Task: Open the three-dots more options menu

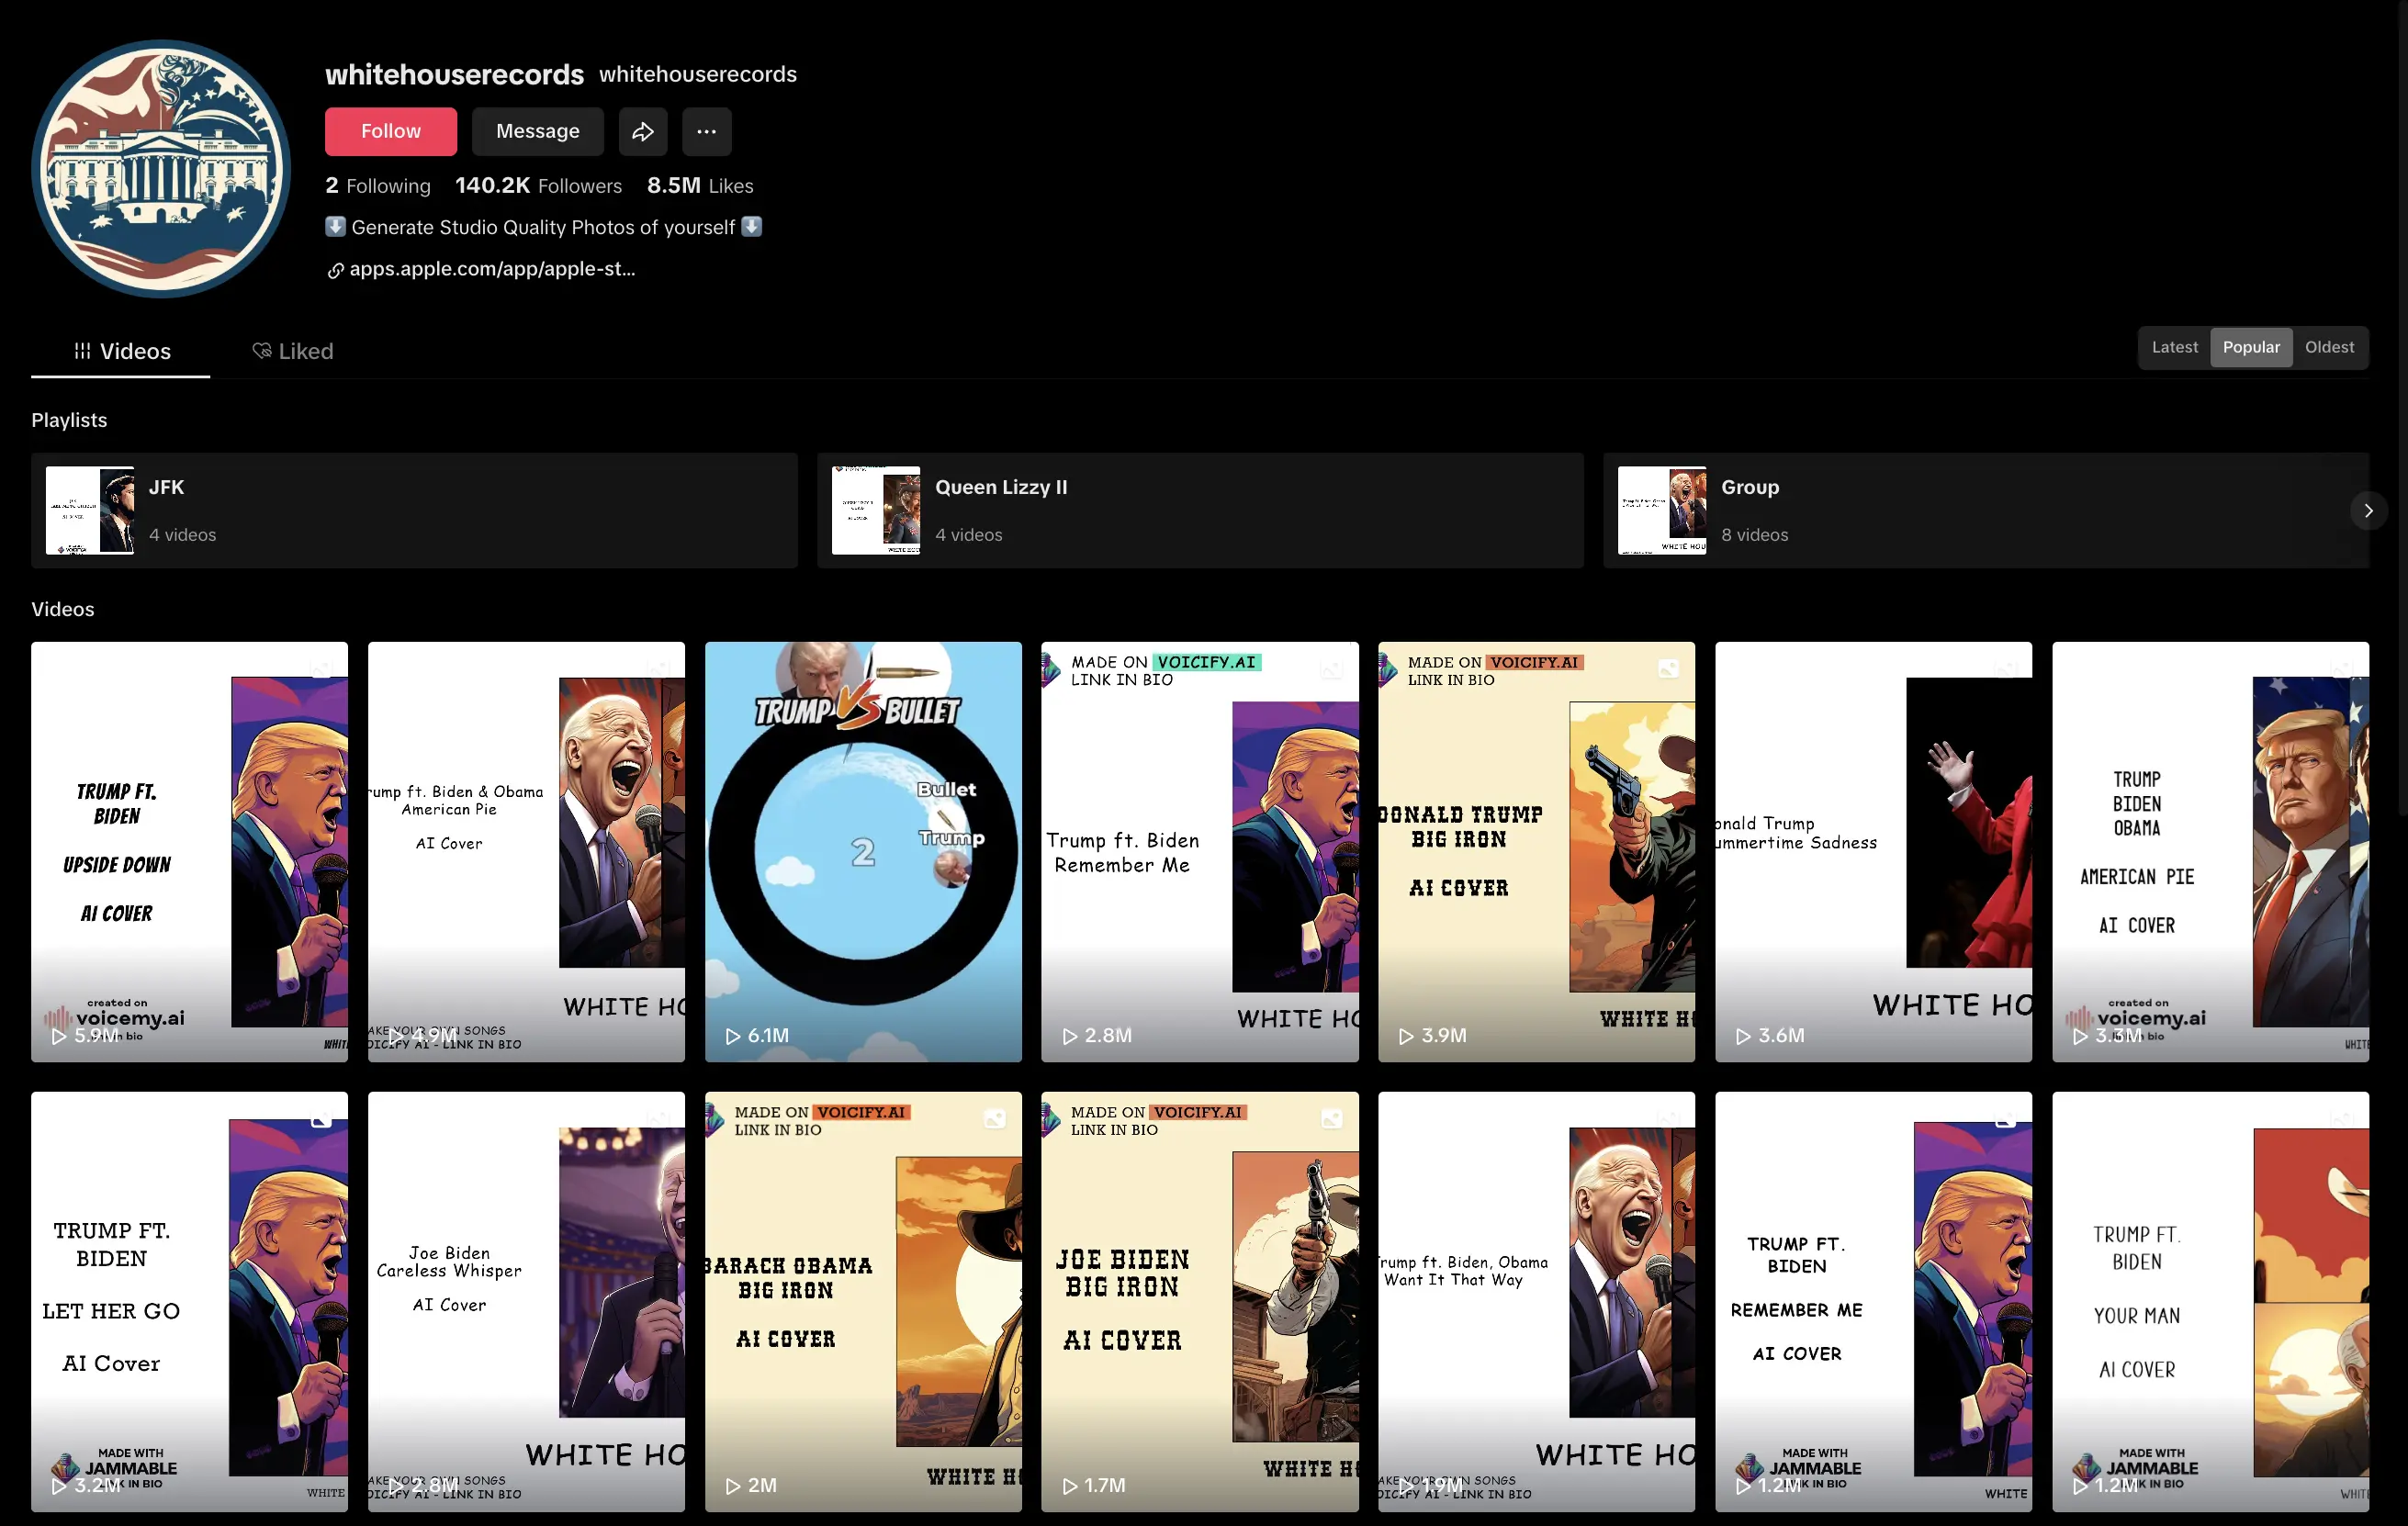Action: [706, 131]
